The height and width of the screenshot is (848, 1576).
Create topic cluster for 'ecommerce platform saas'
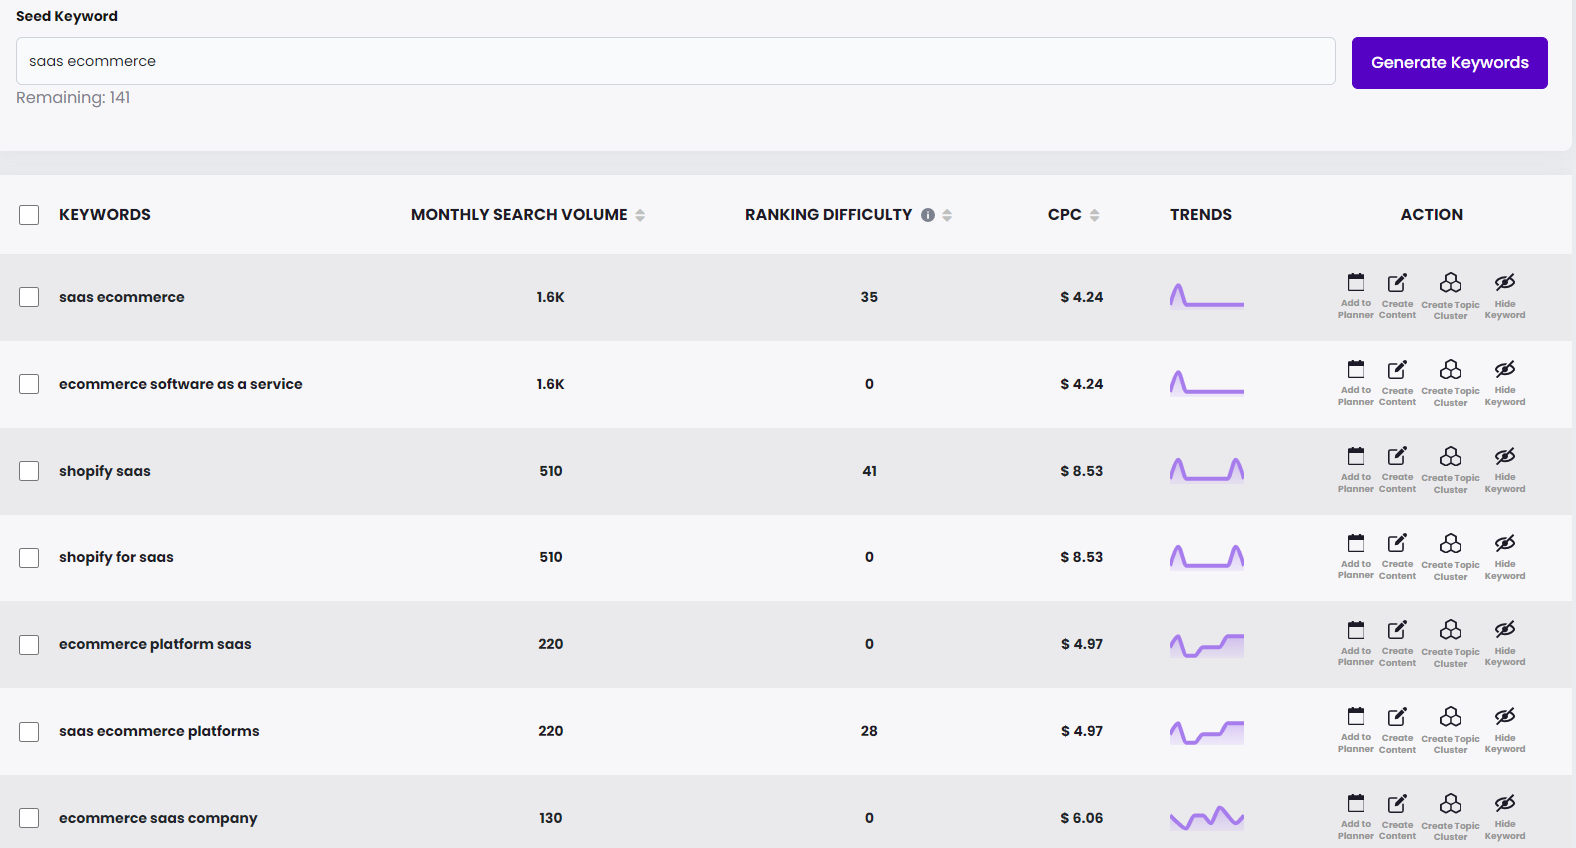tap(1450, 643)
